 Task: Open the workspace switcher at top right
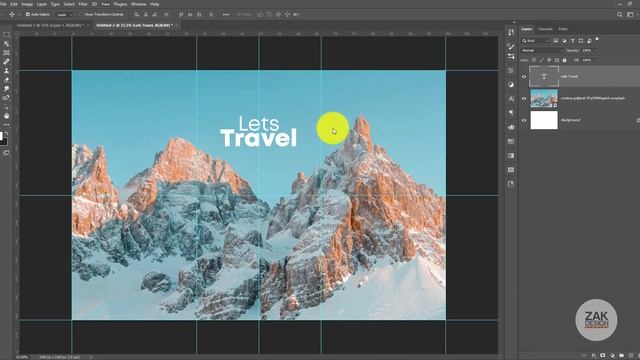[x=631, y=14]
